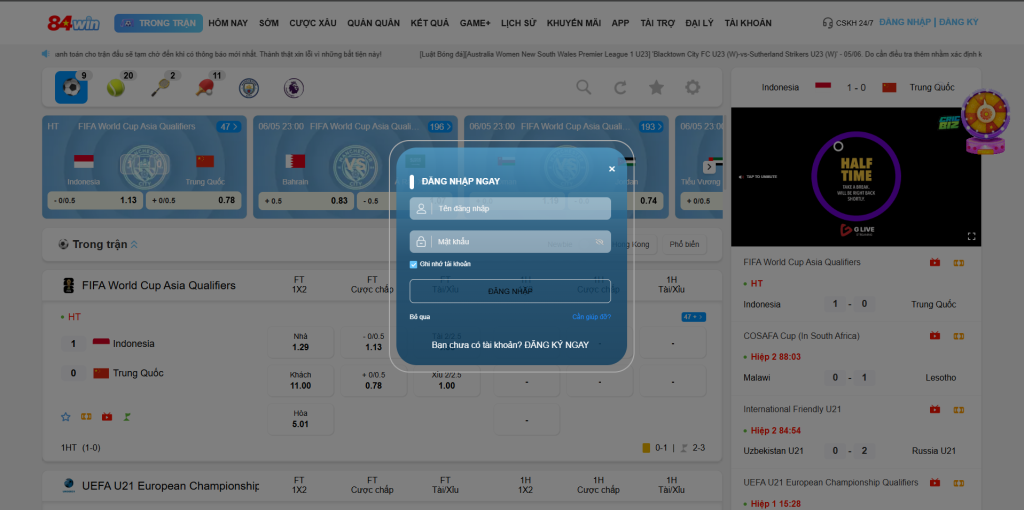This screenshot has width=1024, height=510.
Task: Select Indonesia handicap odds 1.13 on card
Action: pos(95,200)
